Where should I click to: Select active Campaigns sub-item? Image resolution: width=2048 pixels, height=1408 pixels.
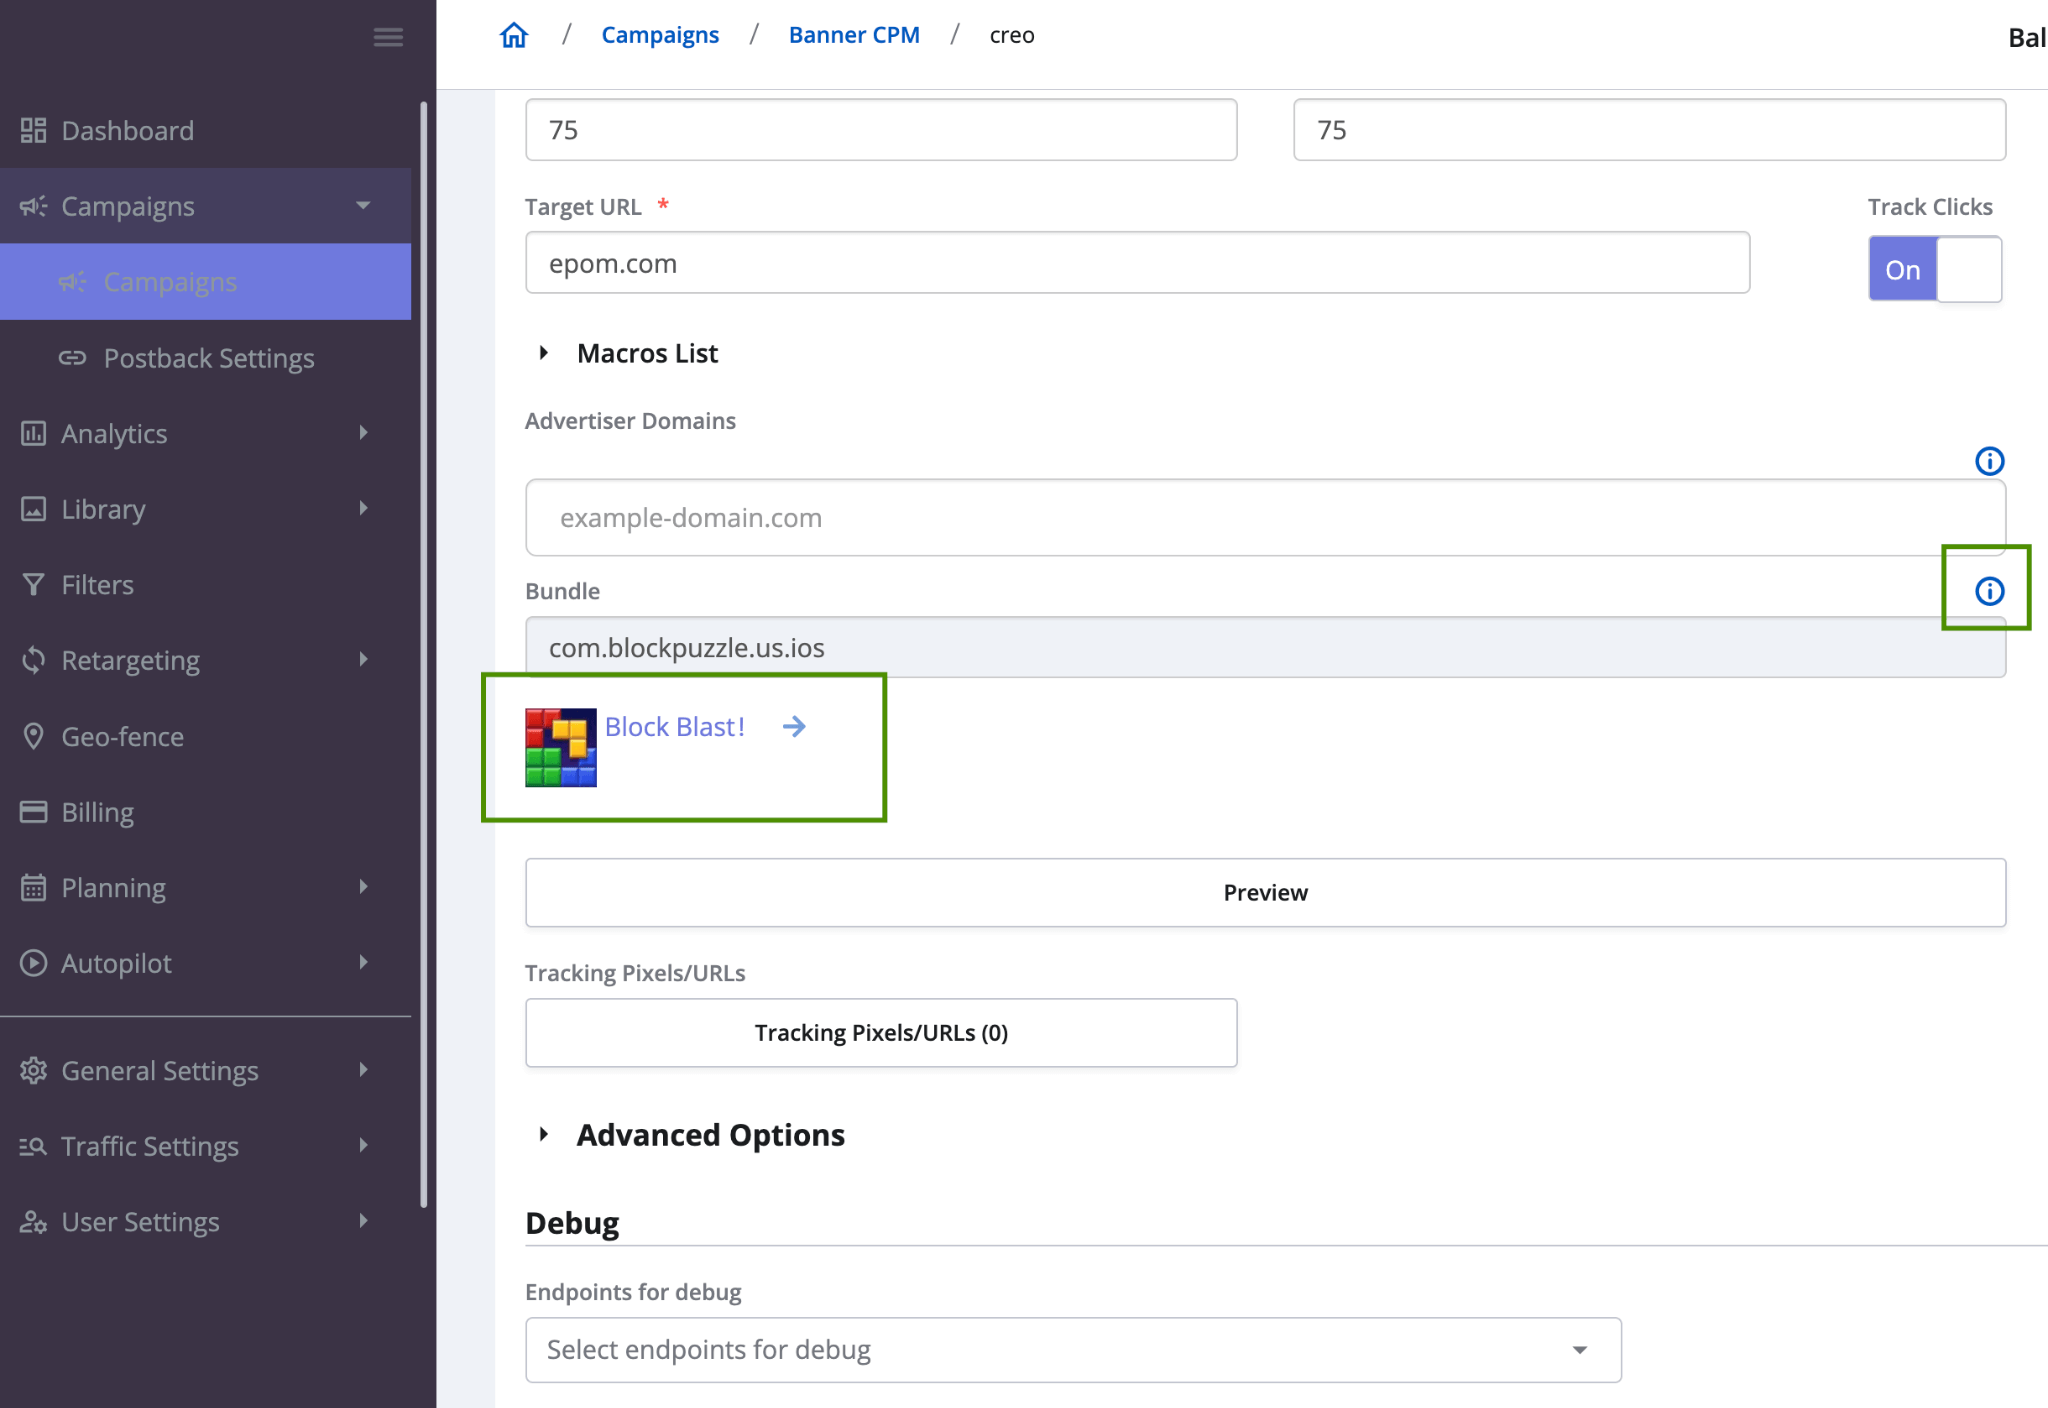205,282
